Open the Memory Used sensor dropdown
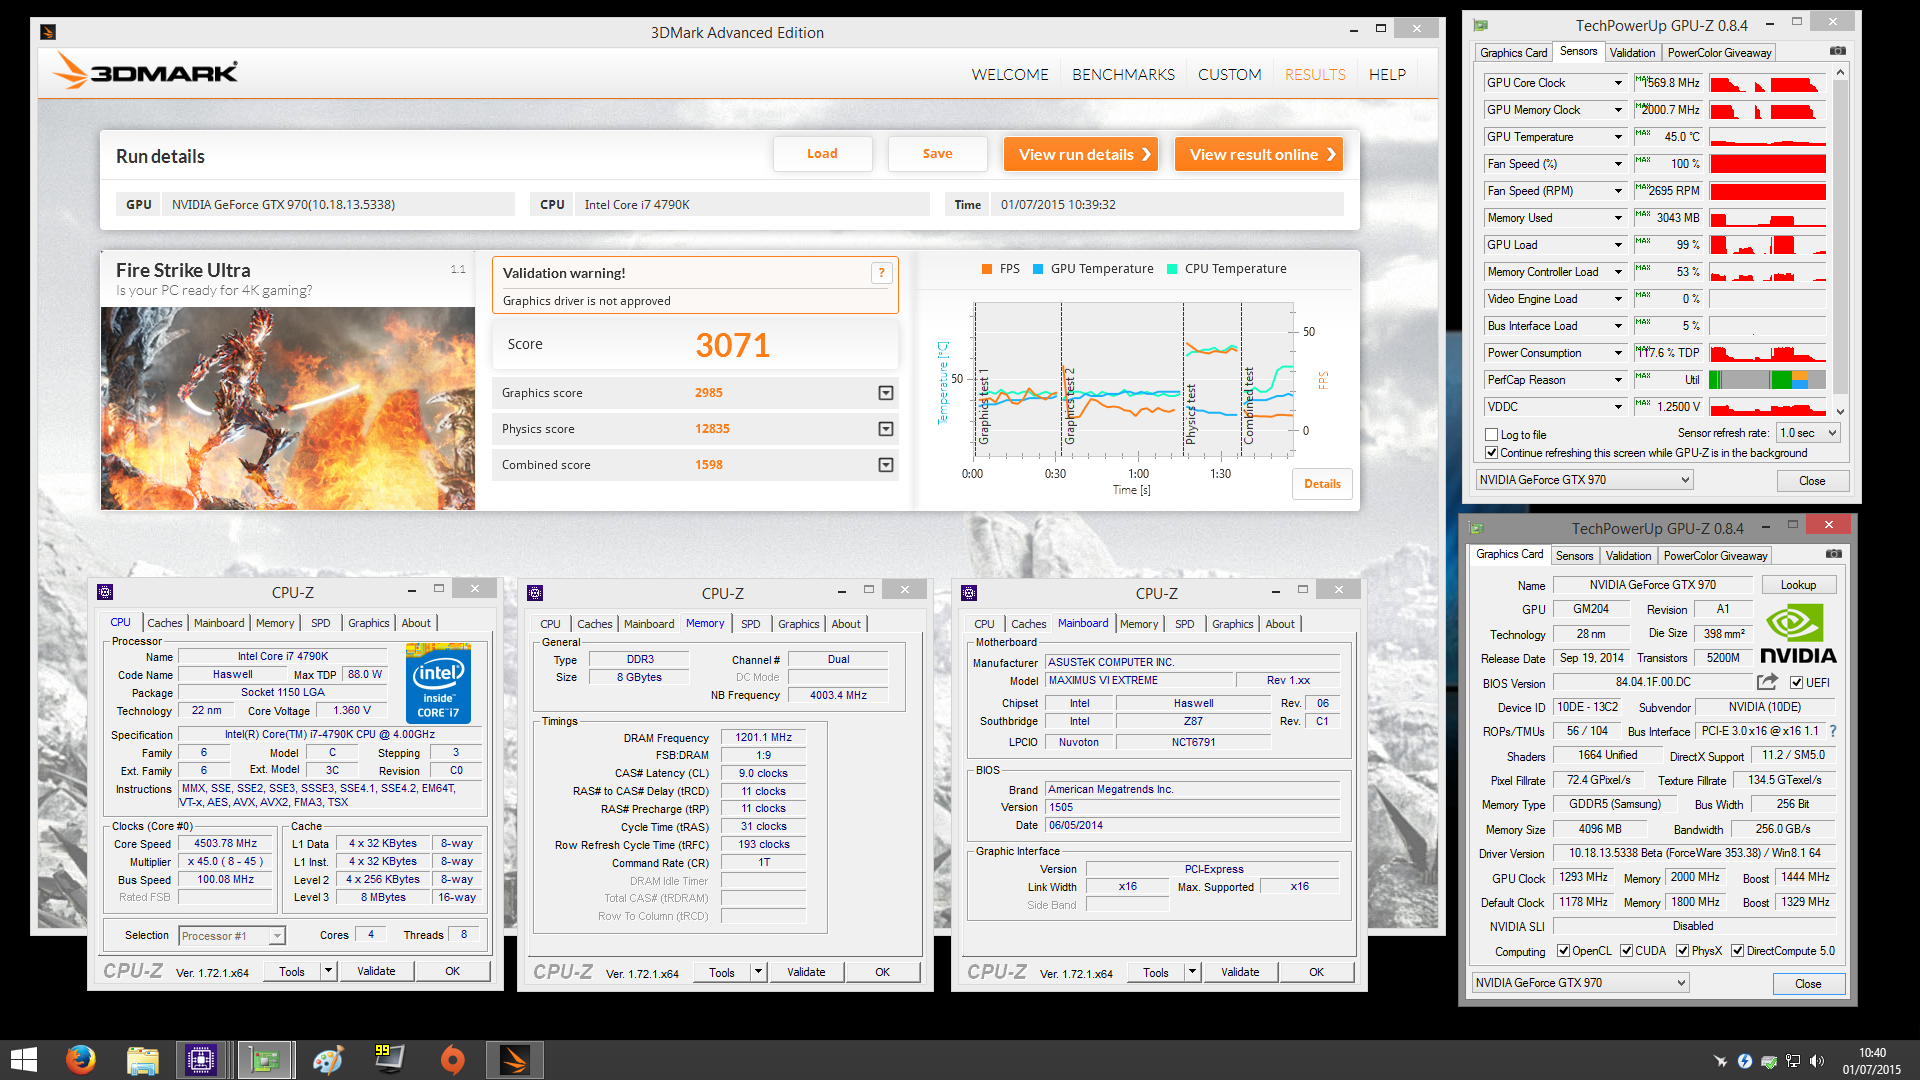Viewport: 1920px width, 1080px height. click(x=1618, y=218)
